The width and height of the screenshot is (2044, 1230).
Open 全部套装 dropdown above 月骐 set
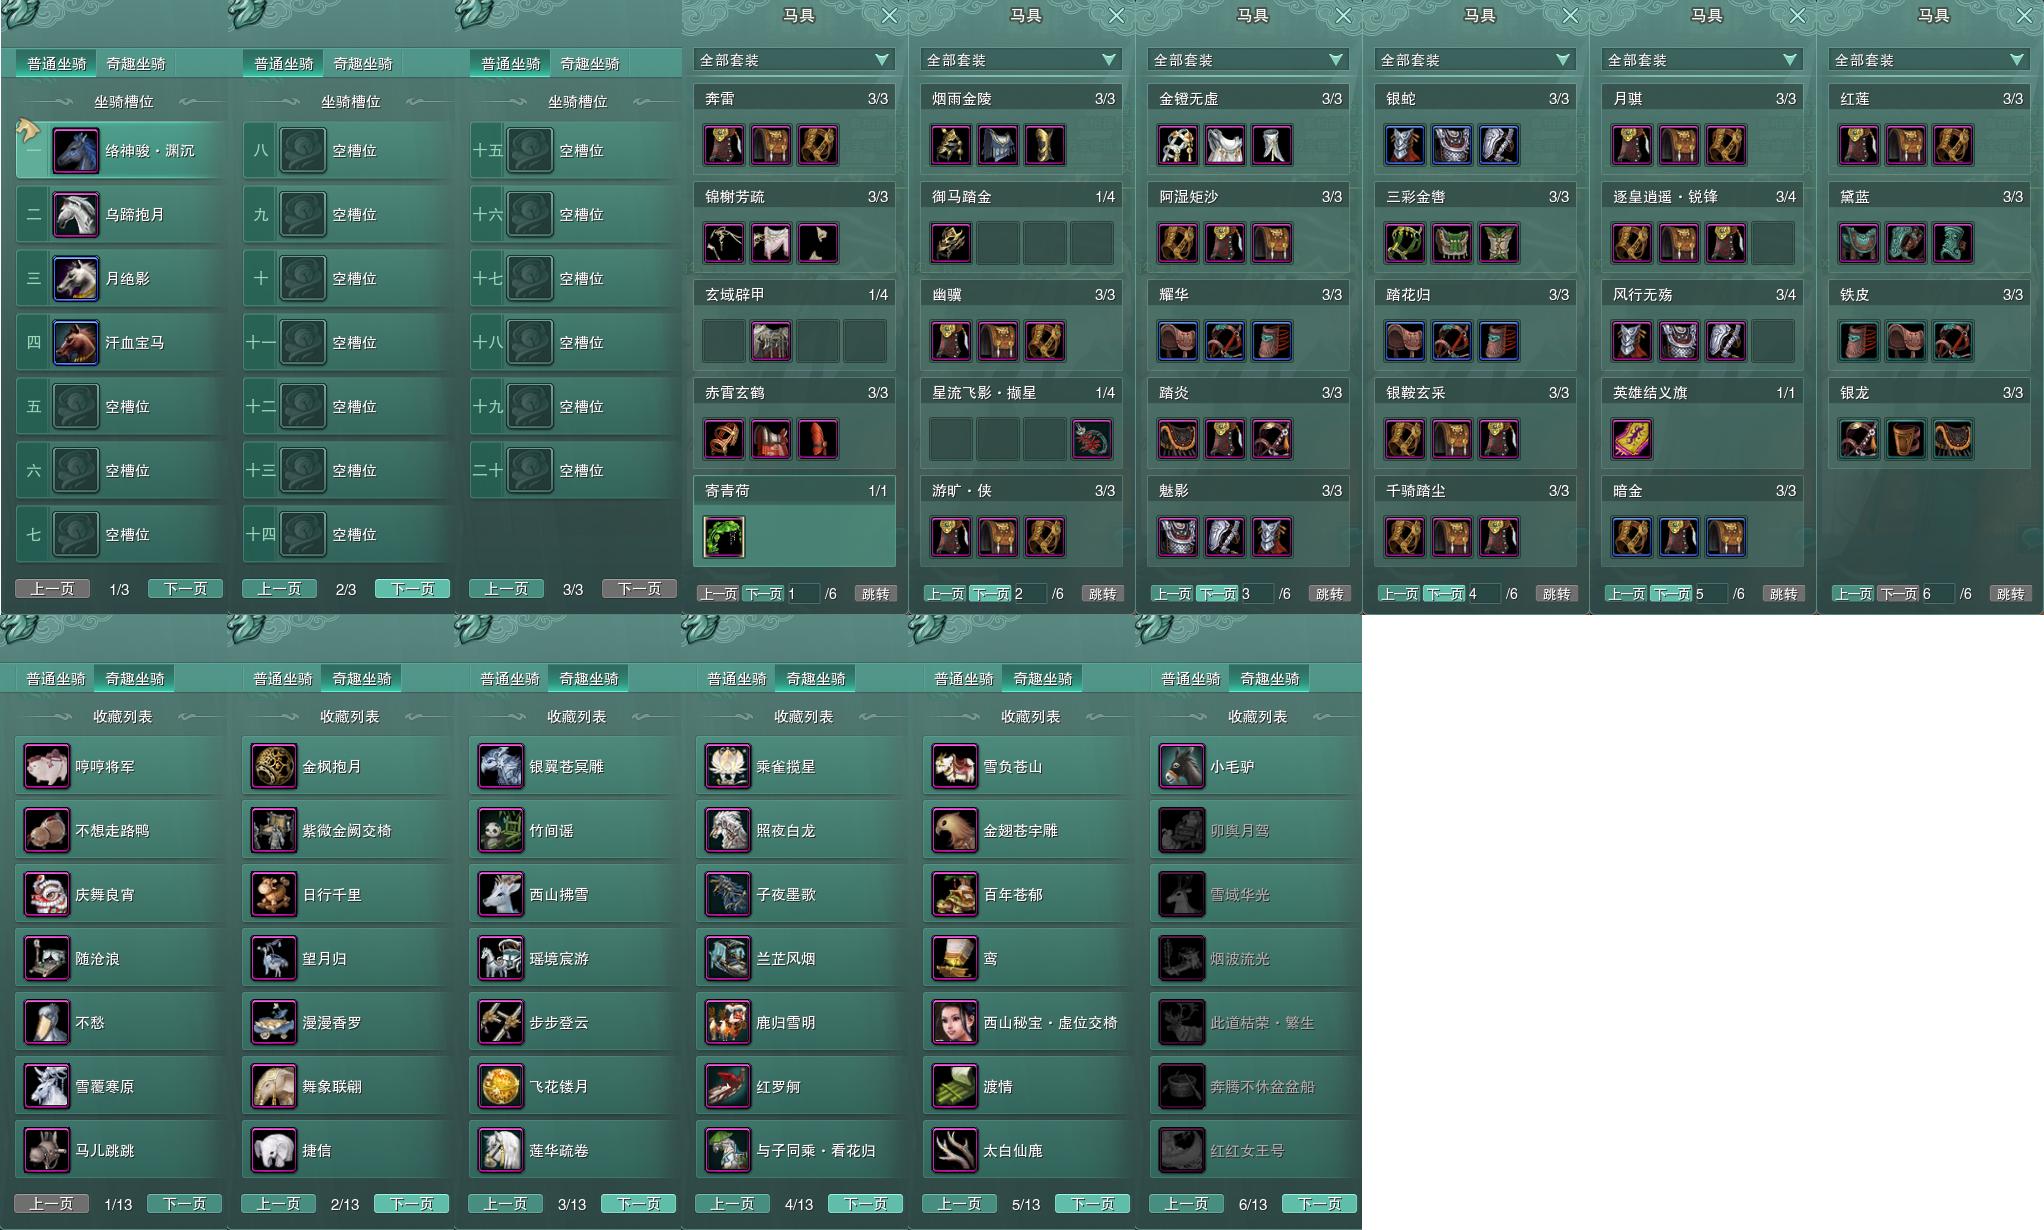click(x=1702, y=60)
